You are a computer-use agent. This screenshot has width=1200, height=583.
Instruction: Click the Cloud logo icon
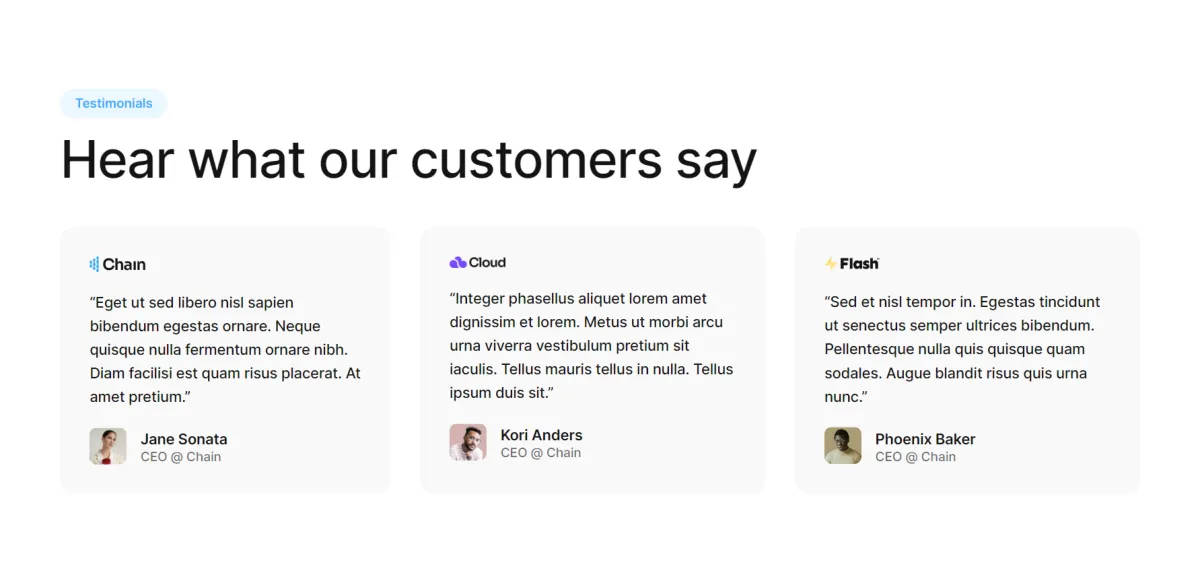[458, 263]
